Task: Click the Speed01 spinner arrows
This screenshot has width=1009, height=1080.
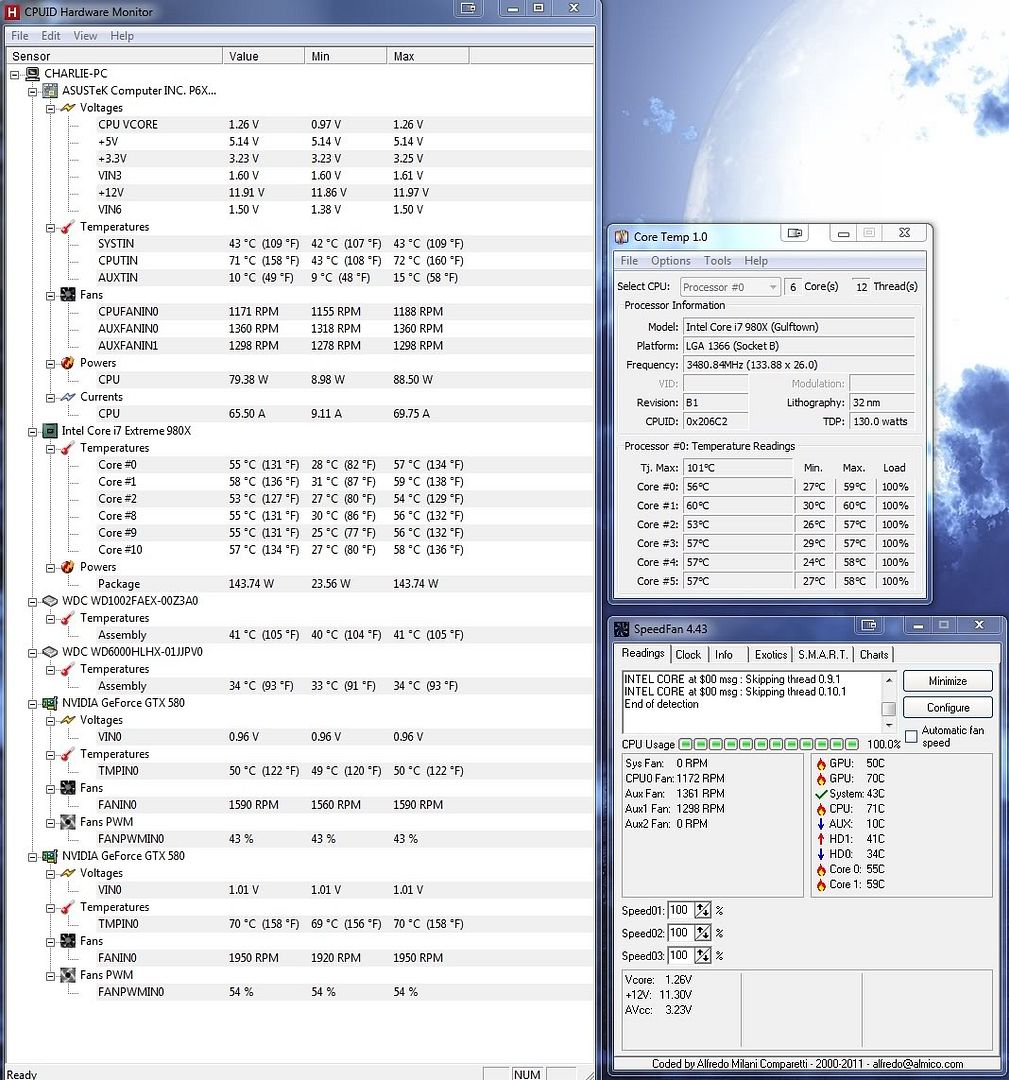Action: pos(703,911)
